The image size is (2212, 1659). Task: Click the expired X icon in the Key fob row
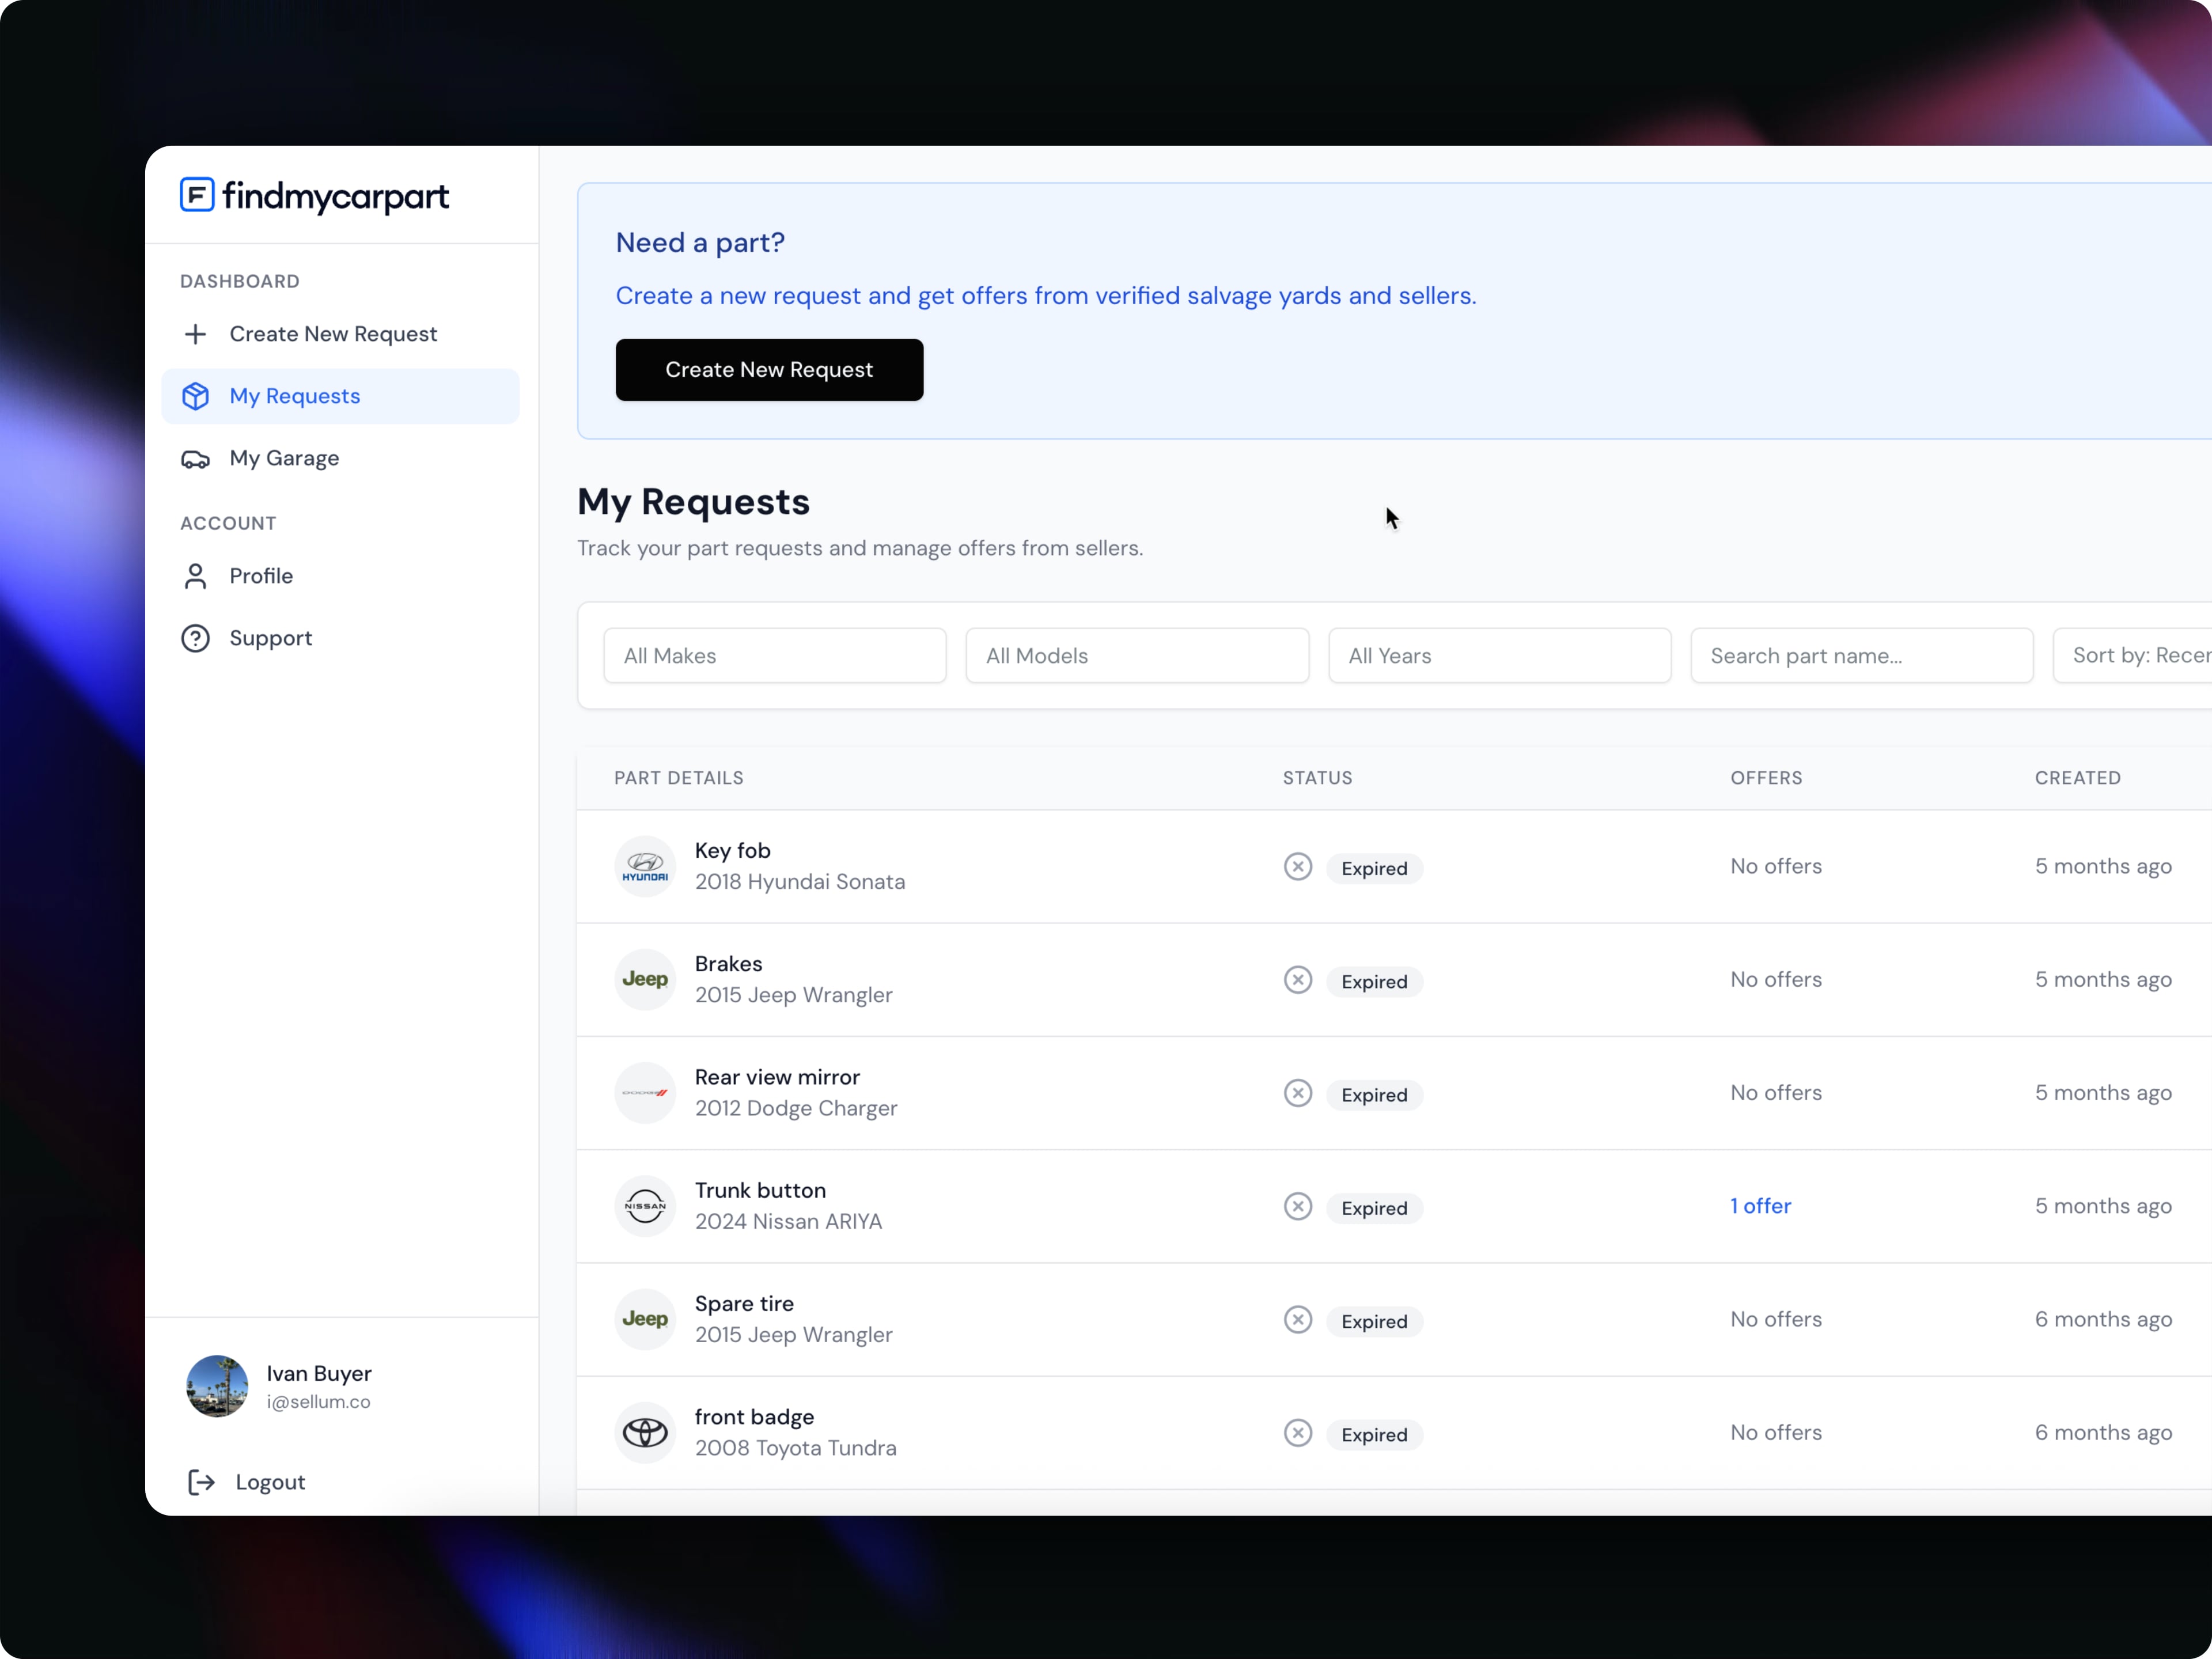[1298, 867]
